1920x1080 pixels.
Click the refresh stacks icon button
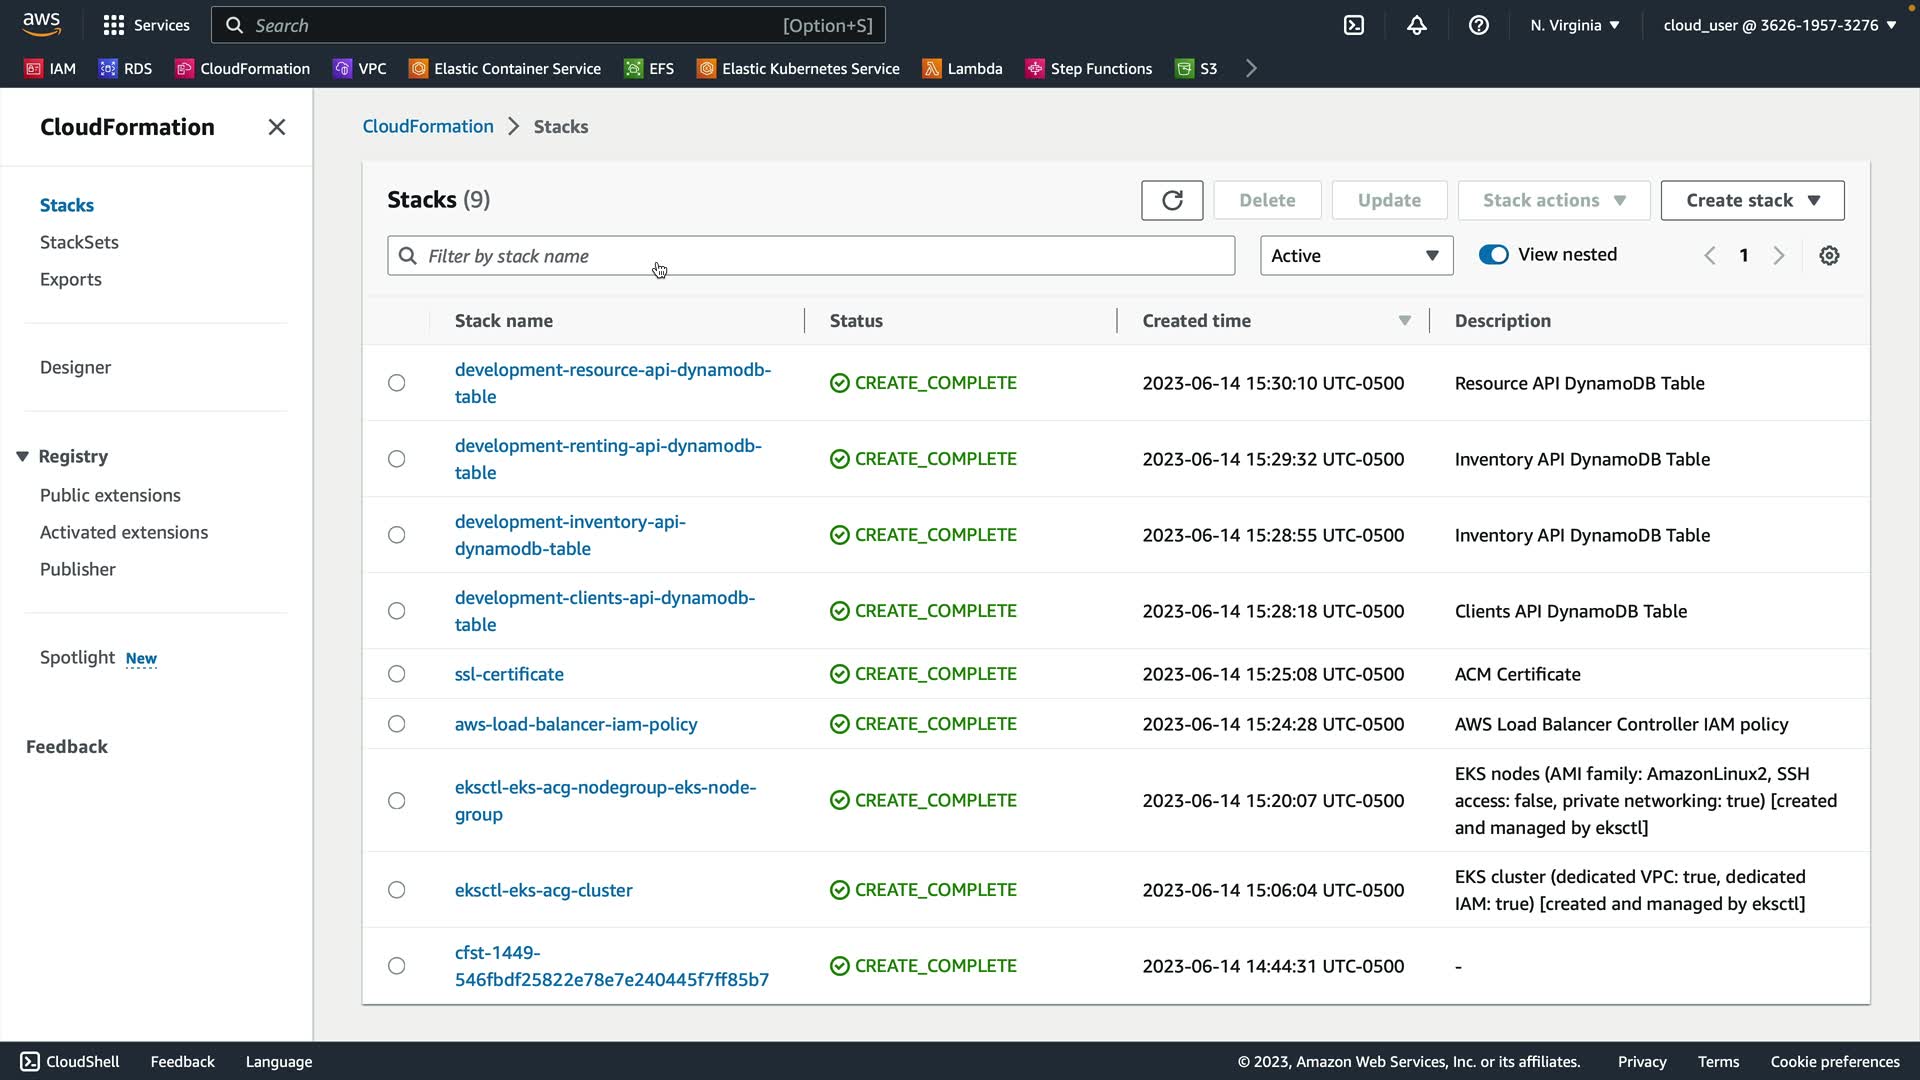[x=1172, y=200]
